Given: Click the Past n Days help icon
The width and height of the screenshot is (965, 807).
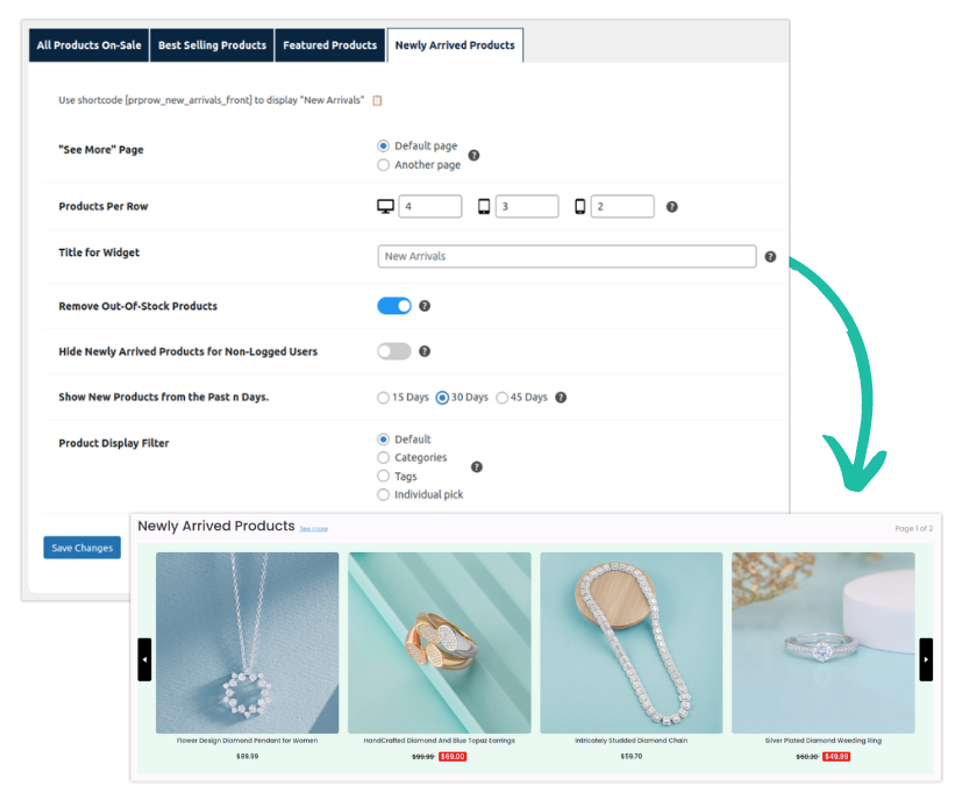Looking at the screenshot, I should 560,397.
